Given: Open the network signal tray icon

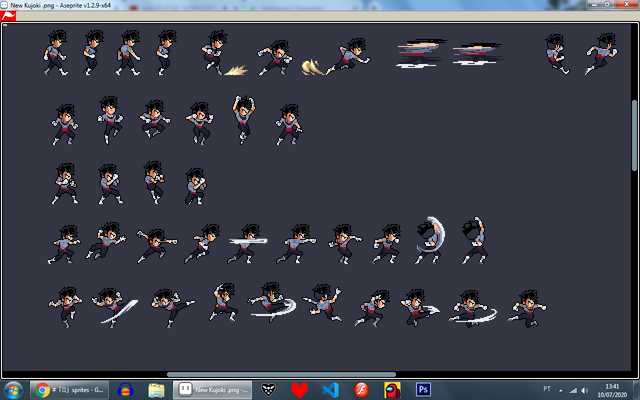Looking at the screenshot, I should pyautogui.click(x=573, y=391).
